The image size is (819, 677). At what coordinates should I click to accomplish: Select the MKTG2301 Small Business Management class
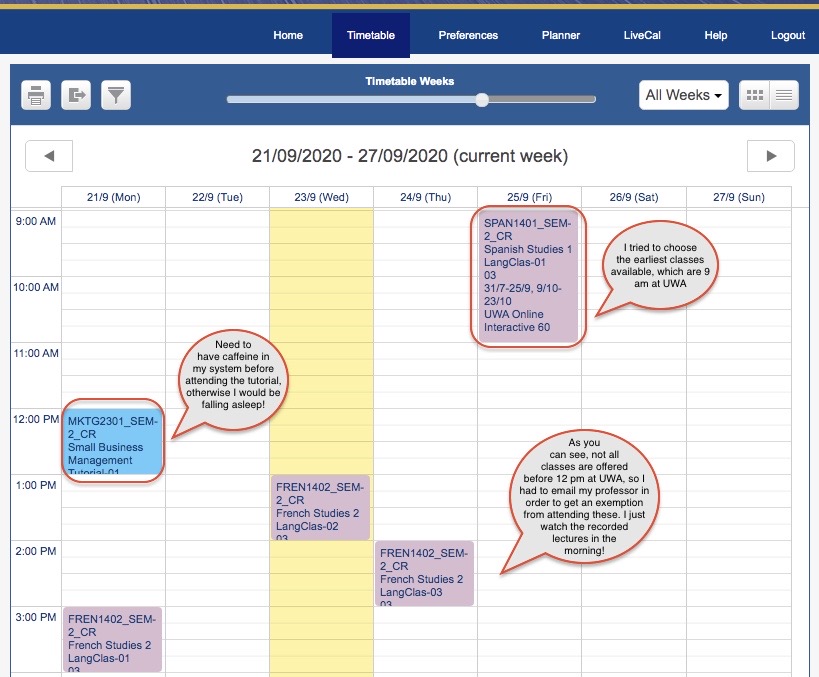tap(112, 441)
